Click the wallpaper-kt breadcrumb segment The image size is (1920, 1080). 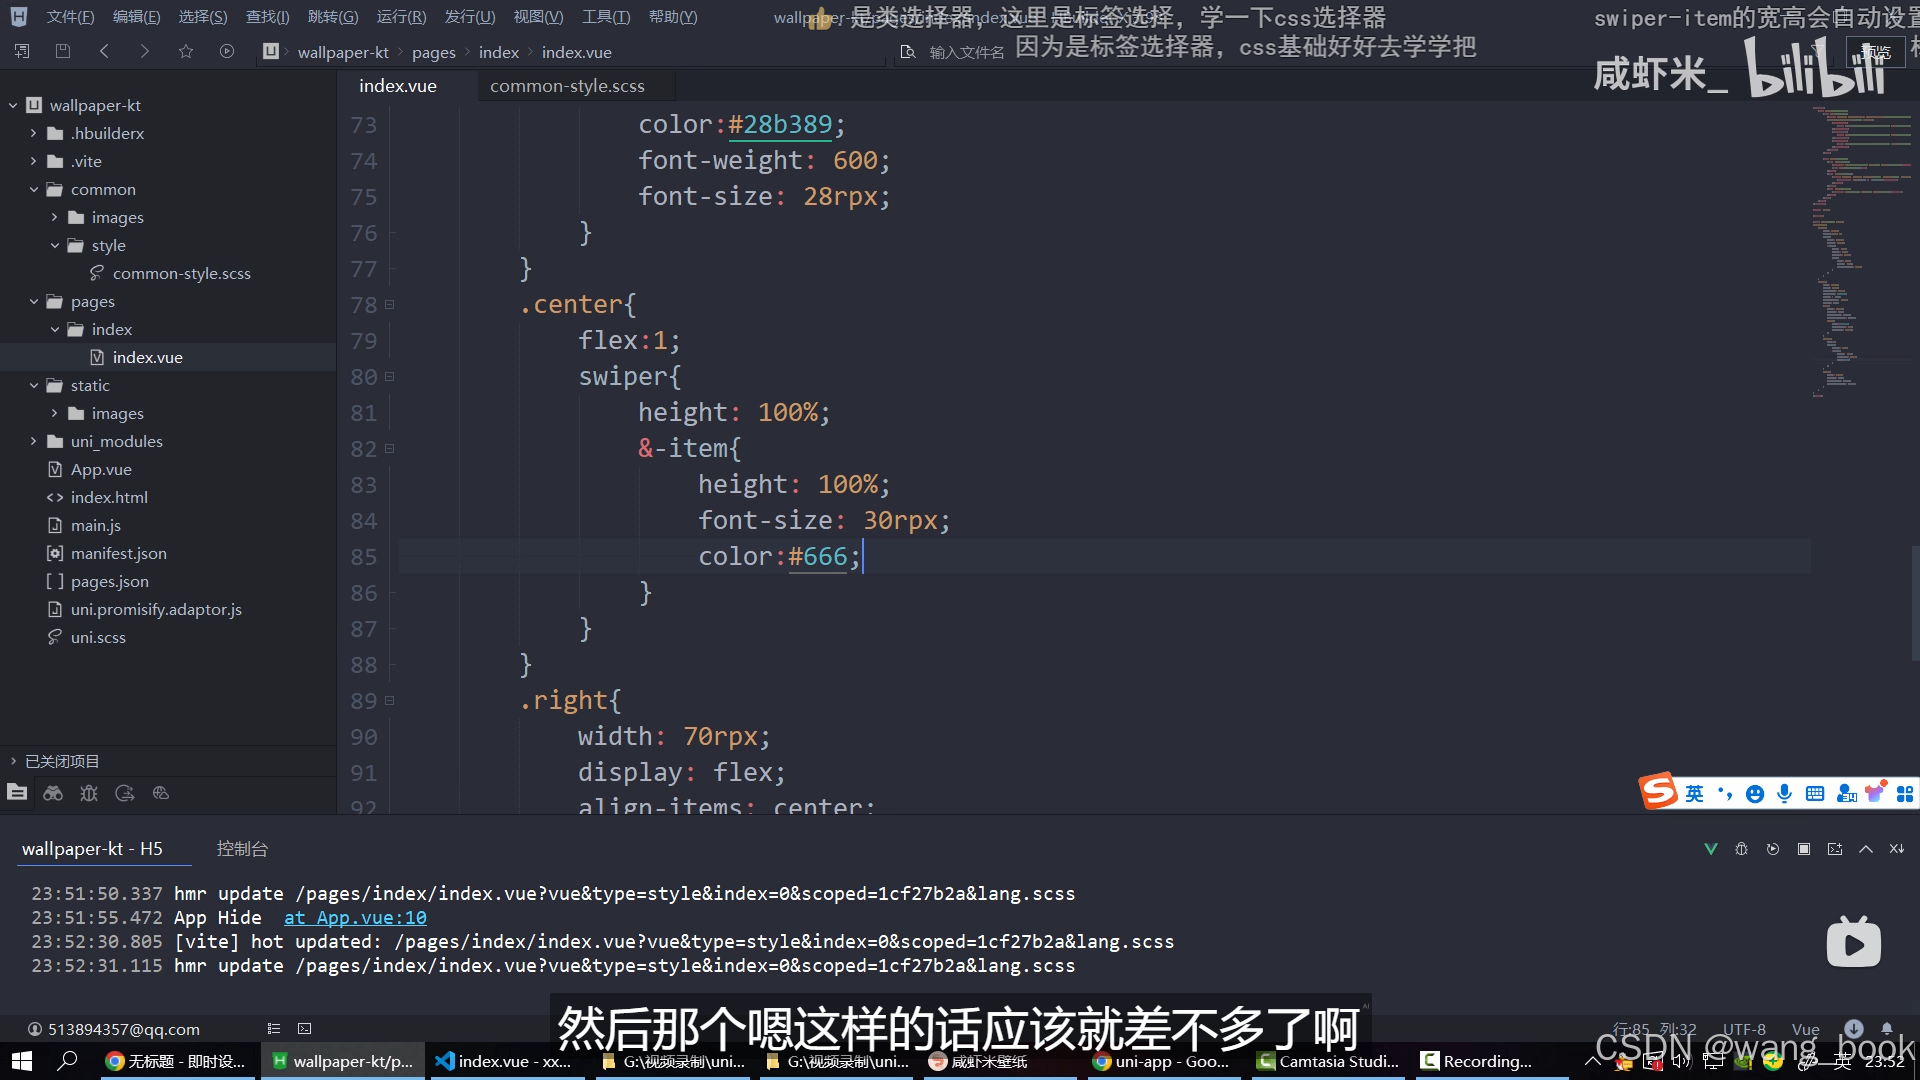coord(343,52)
